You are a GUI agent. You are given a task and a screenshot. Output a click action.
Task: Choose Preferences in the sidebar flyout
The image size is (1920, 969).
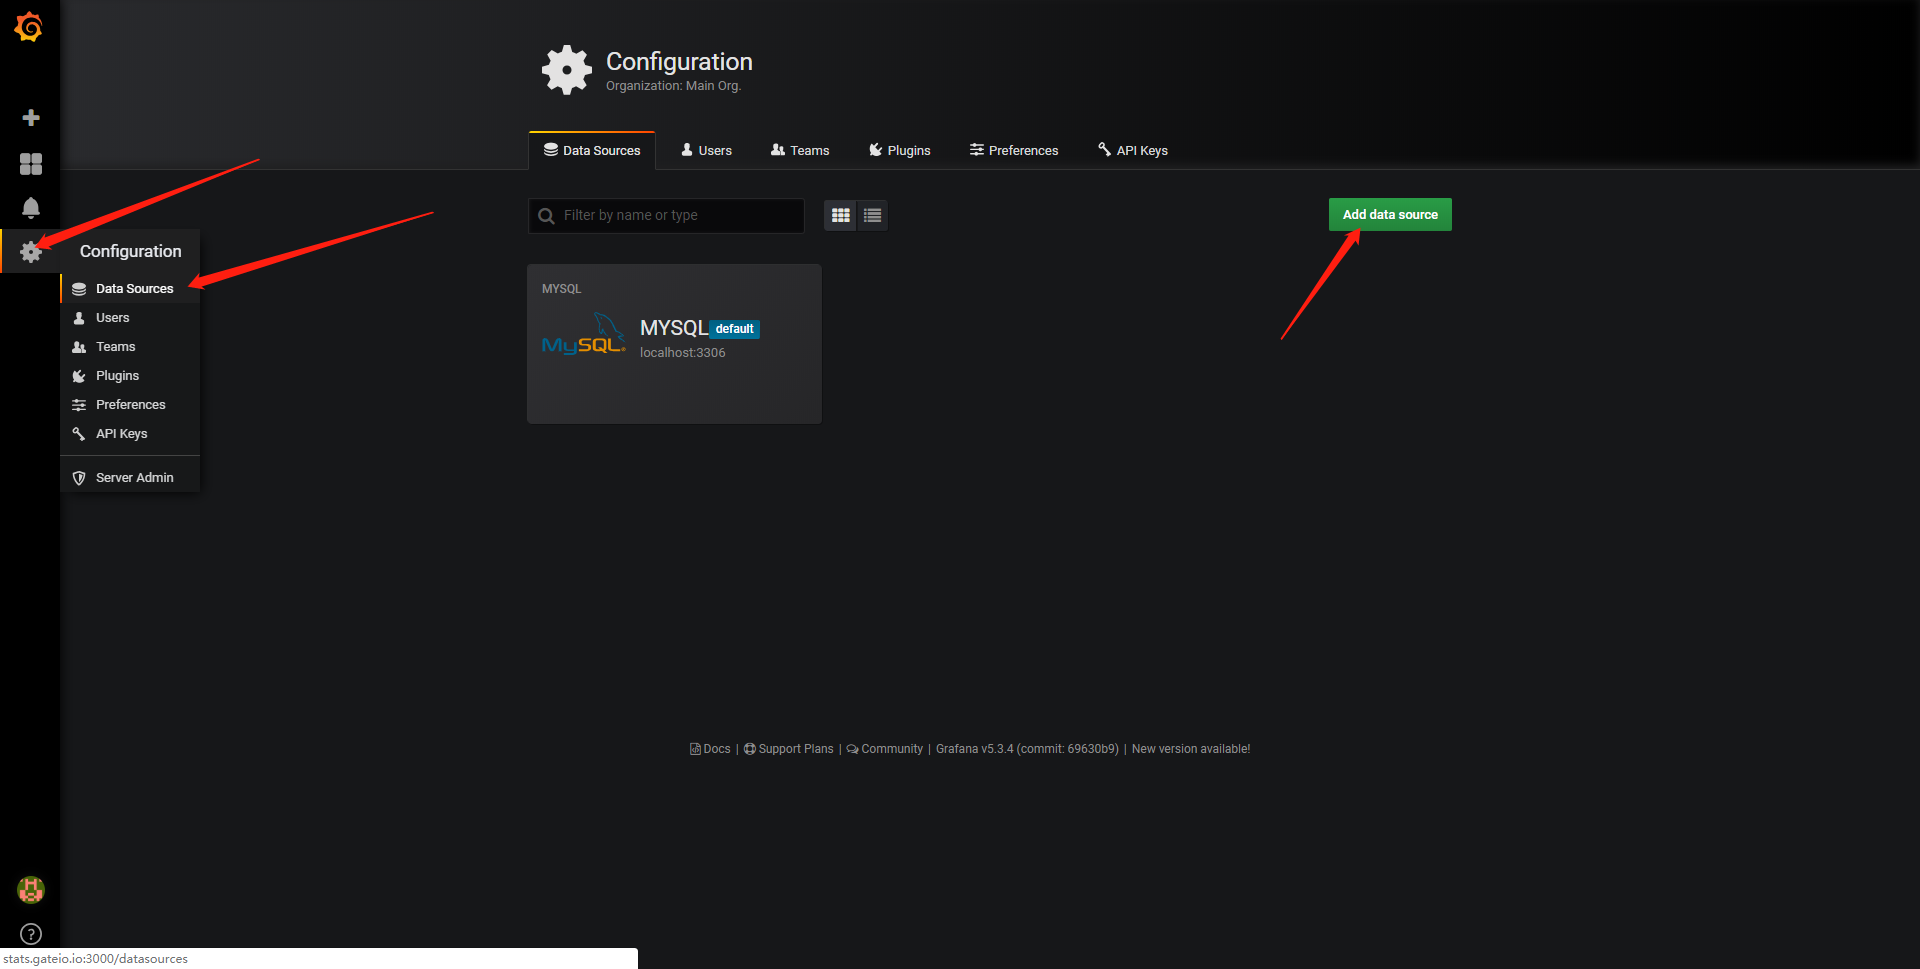pos(131,404)
